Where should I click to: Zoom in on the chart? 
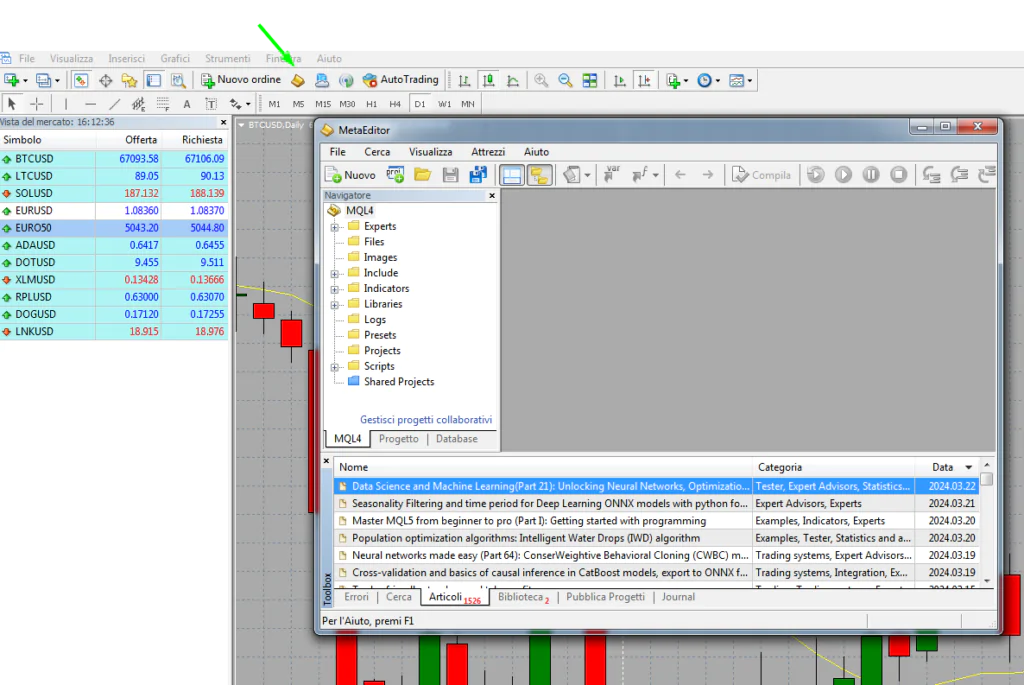pos(541,80)
